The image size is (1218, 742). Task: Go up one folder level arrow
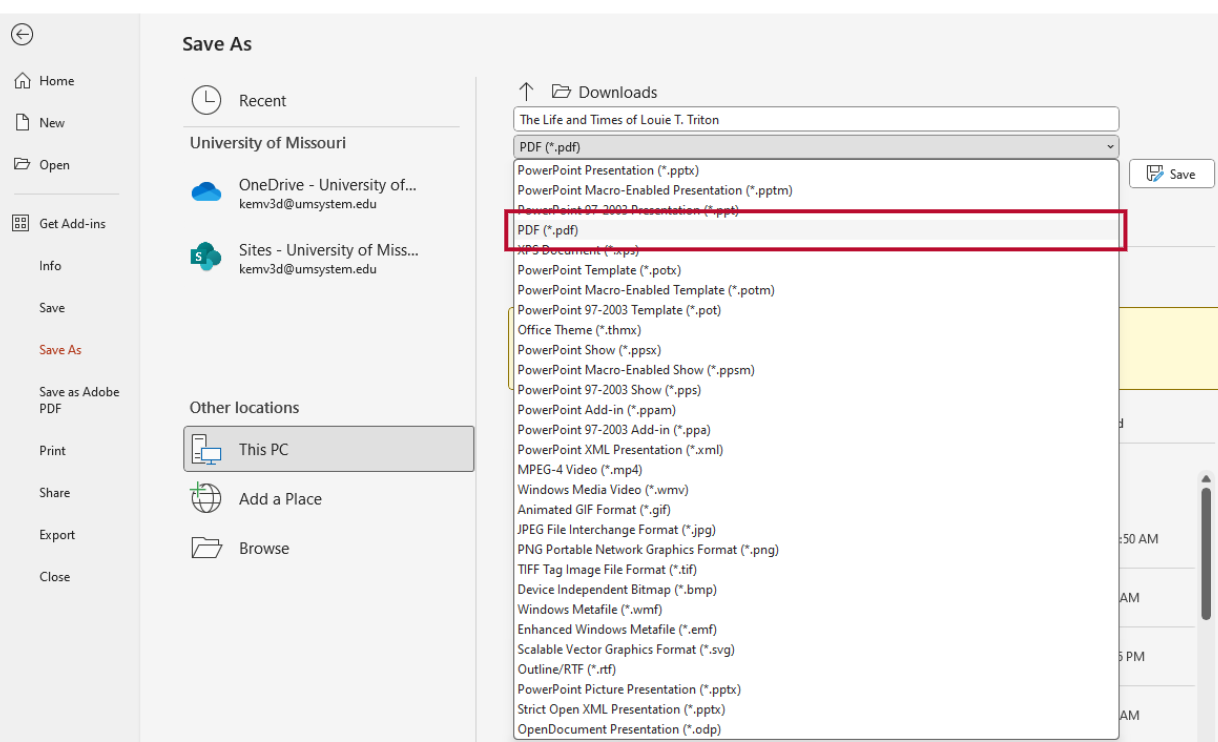pyautogui.click(x=526, y=92)
